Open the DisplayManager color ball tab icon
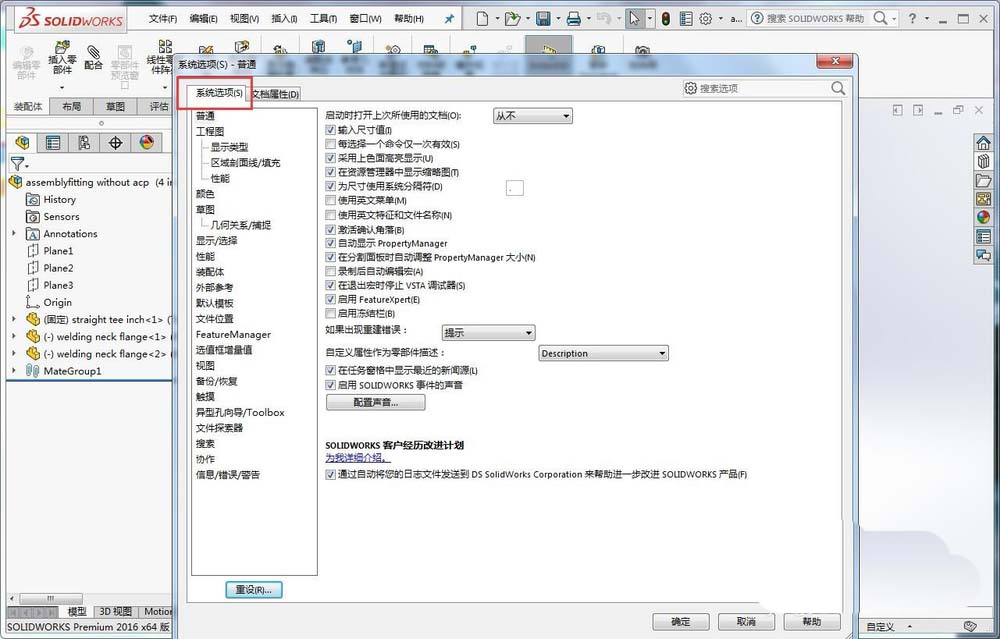The width and height of the screenshot is (1000, 639). coord(147,142)
